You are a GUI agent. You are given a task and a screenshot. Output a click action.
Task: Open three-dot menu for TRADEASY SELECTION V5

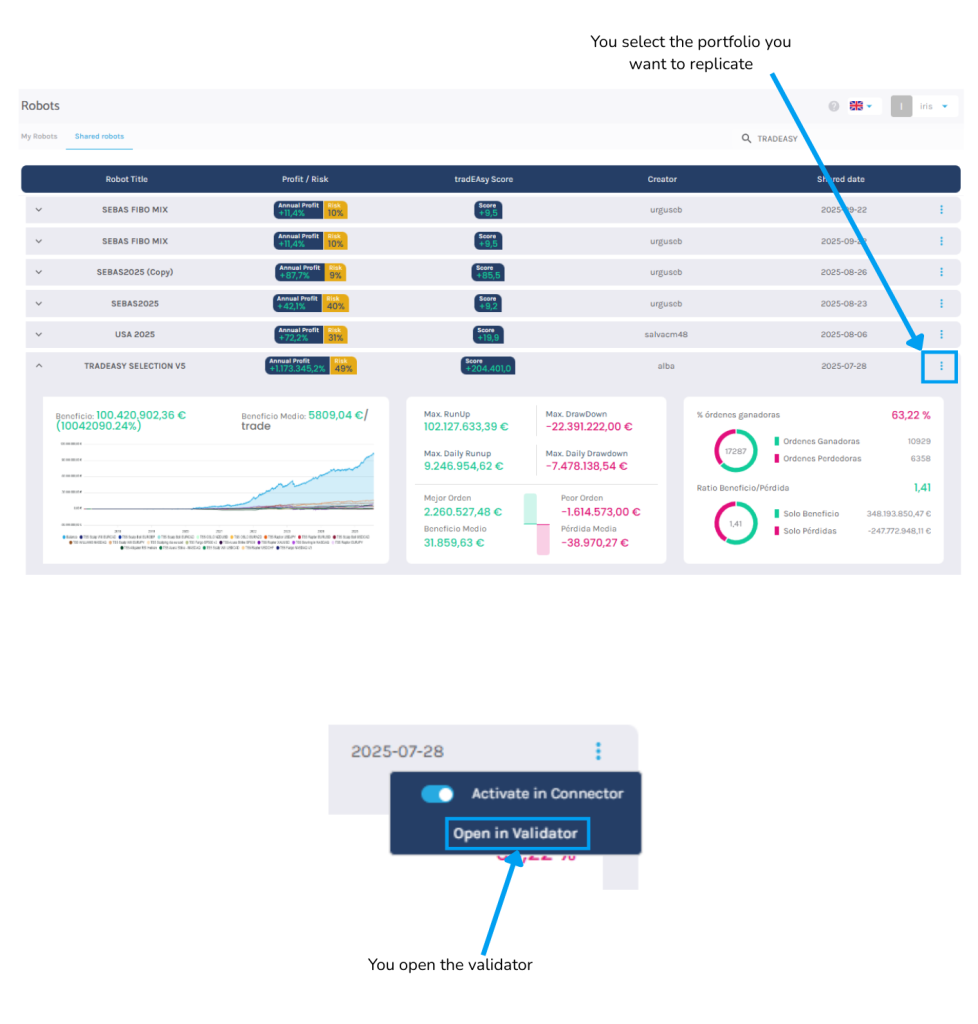941,366
